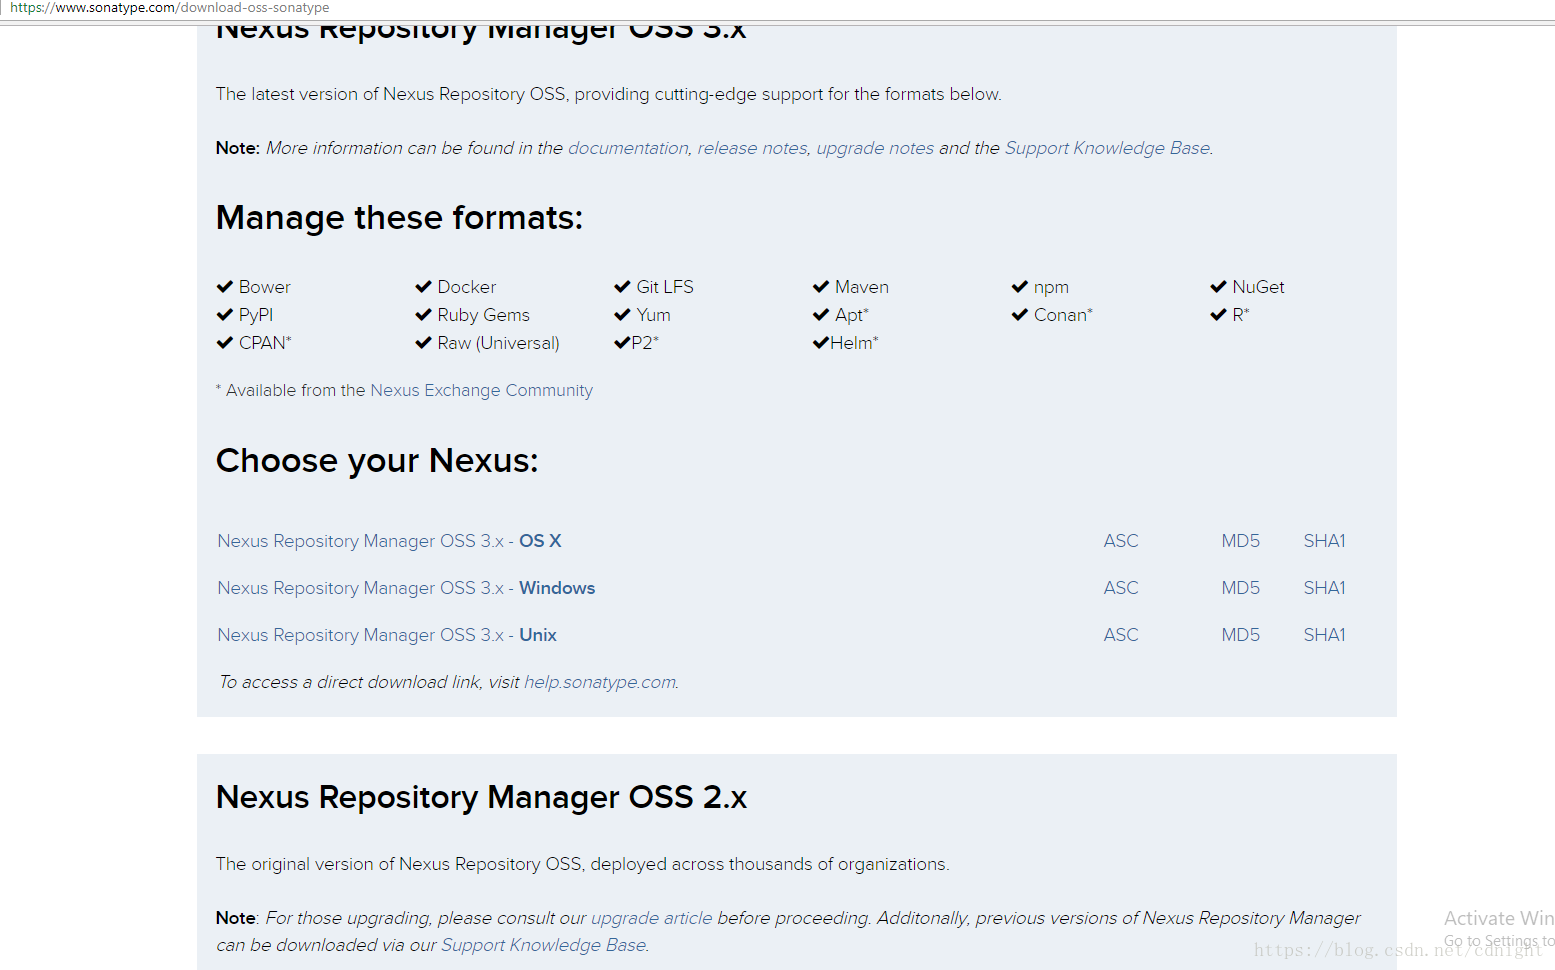Click the checkmark icon beside Docker
The width and height of the screenshot is (1555, 970).
point(424,287)
